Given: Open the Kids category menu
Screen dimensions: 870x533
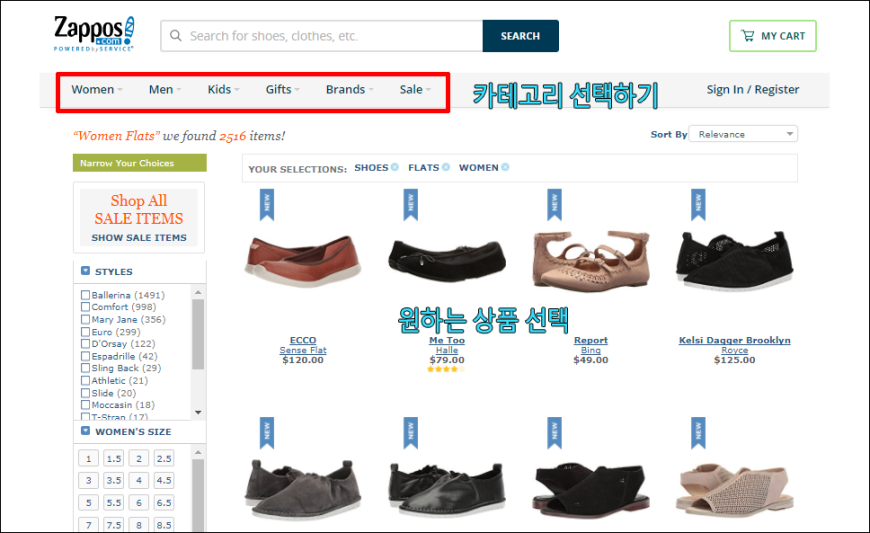Looking at the screenshot, I should tap(223, 90).
